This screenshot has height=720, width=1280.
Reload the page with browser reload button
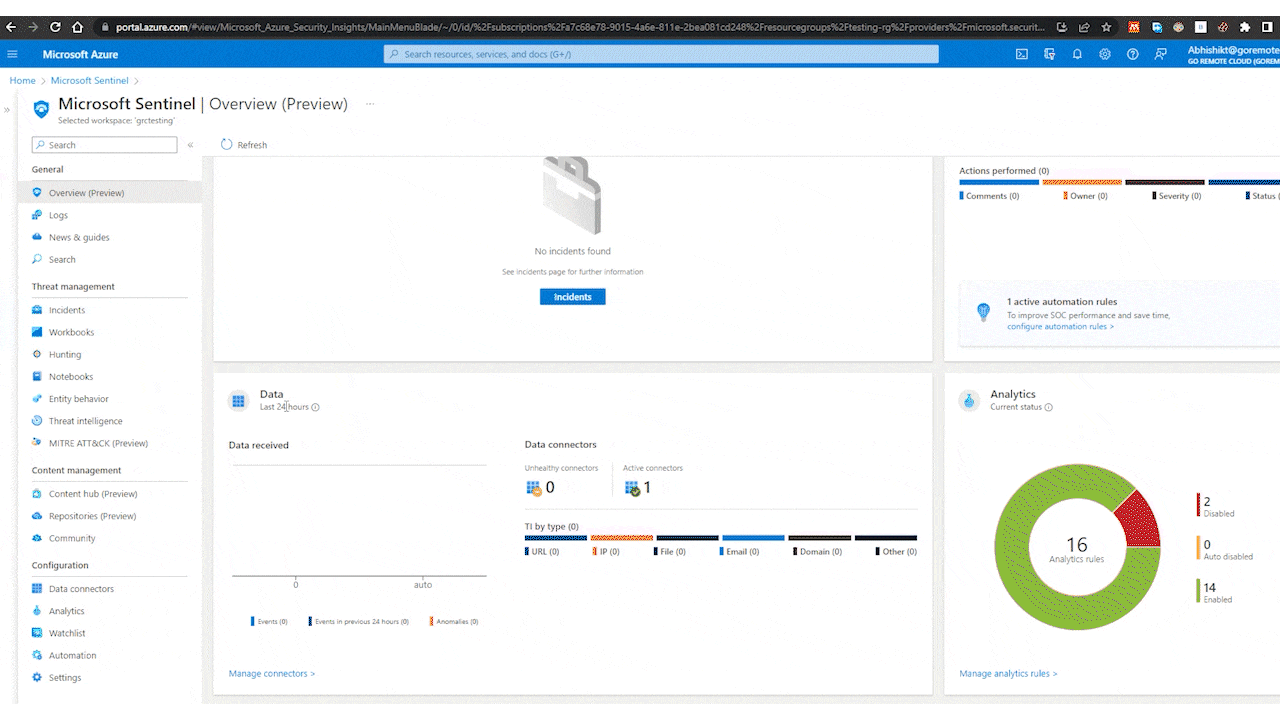(54, 27)
